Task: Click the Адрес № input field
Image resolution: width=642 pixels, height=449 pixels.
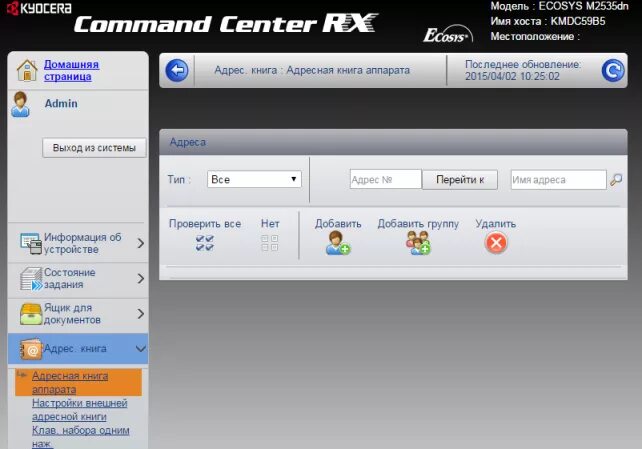Action: [x=385, y=179]
